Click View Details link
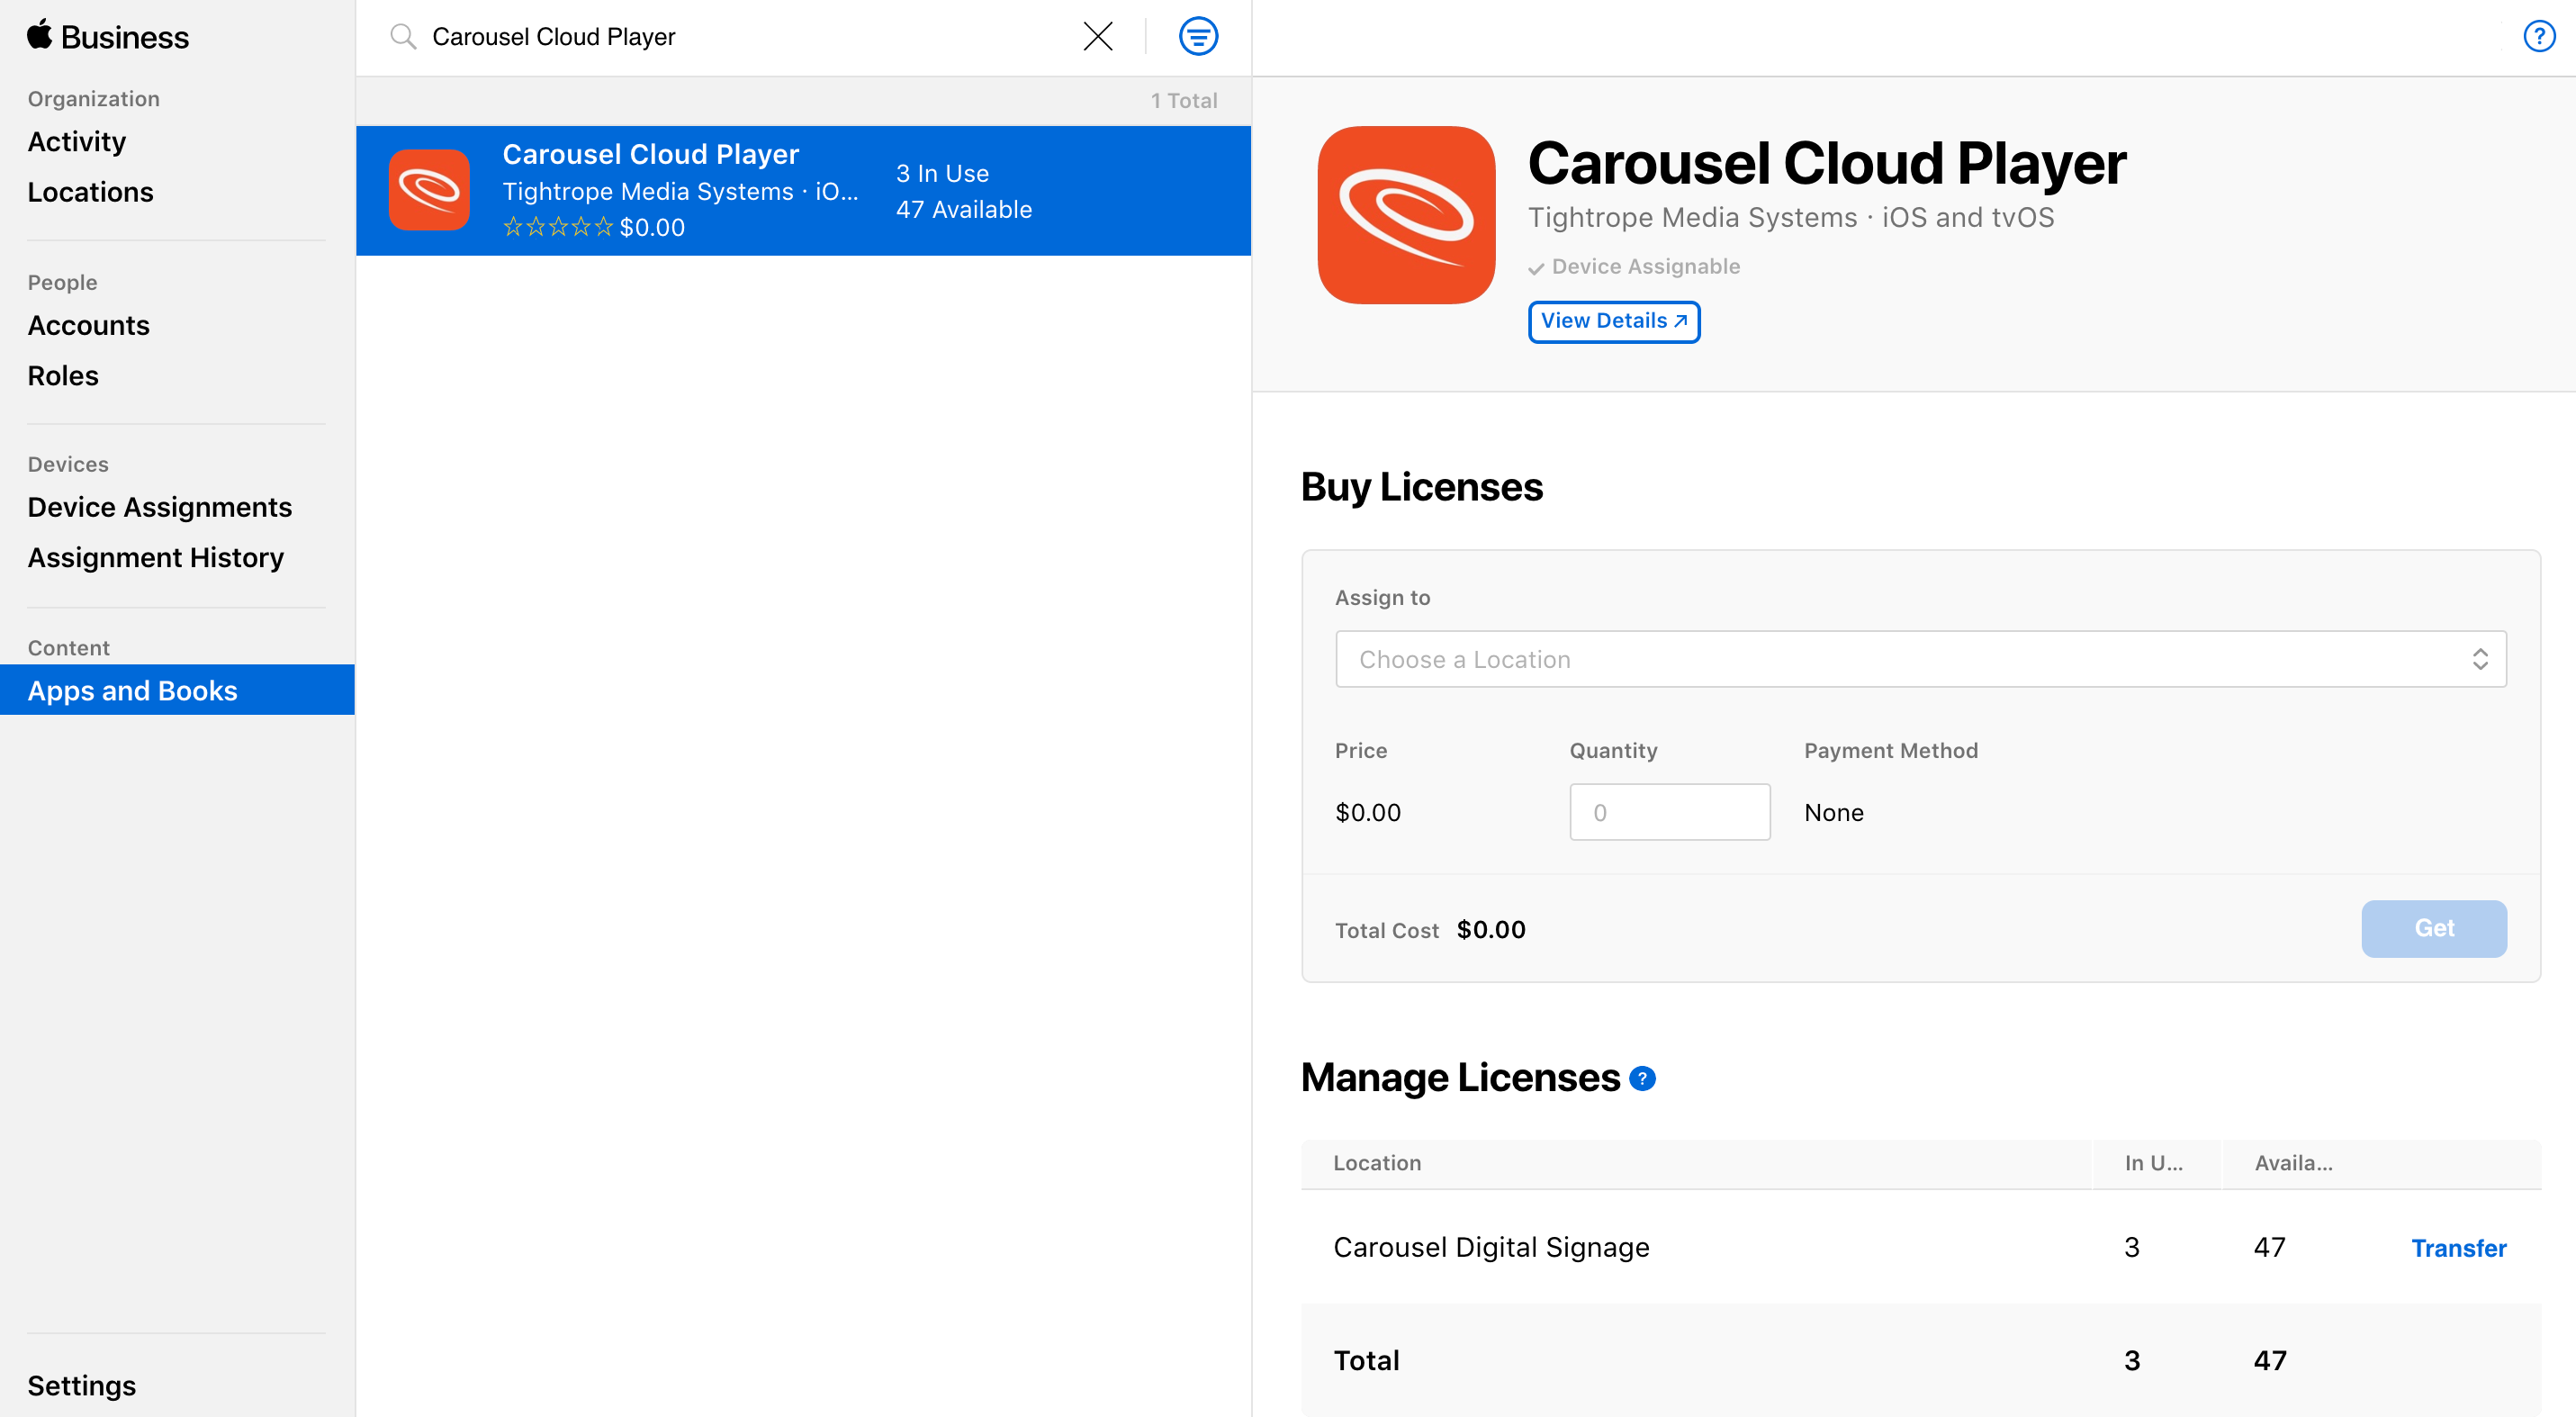This screenshot has height=1417, width=2576. click(1613, 321)
